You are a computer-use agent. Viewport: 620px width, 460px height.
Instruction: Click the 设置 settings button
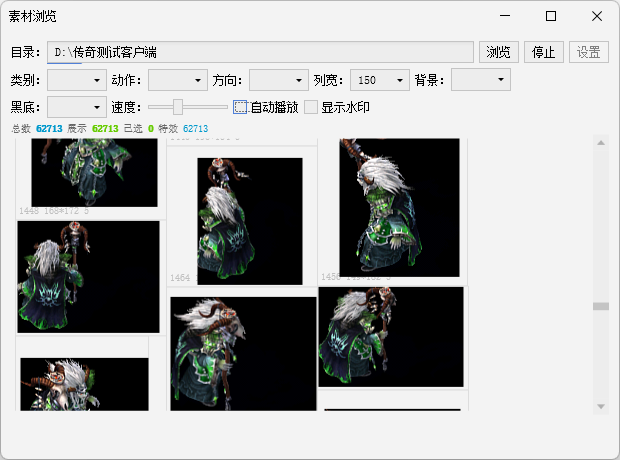pyautogui.click(x=589, y=52)
